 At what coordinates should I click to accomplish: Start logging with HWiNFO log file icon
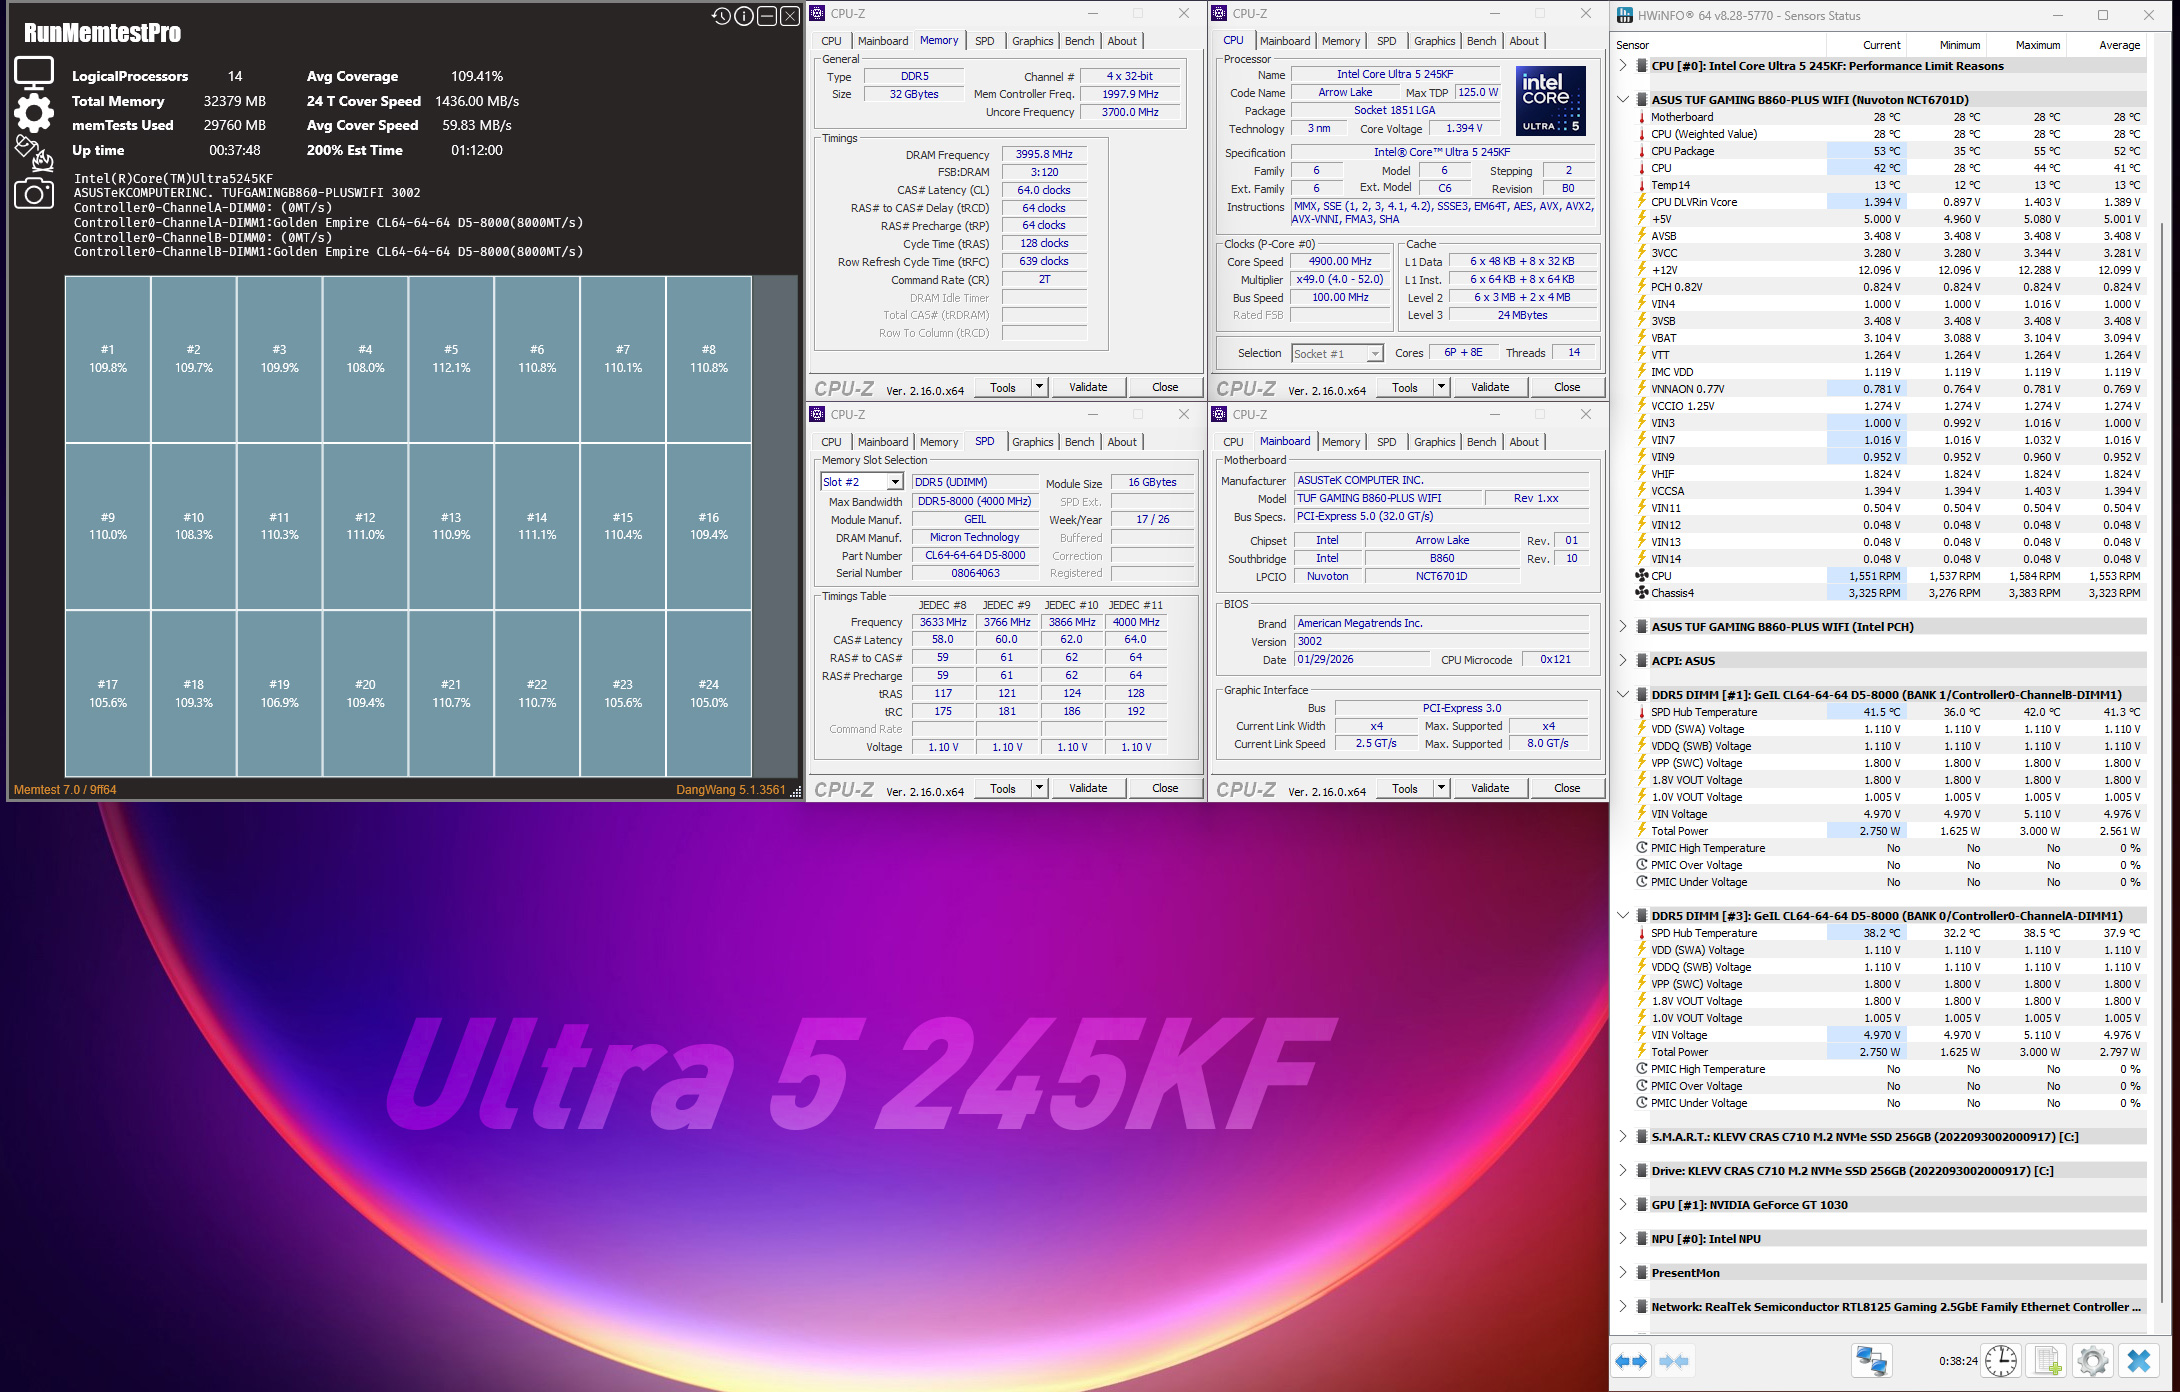click(x=2047, y=1361)
